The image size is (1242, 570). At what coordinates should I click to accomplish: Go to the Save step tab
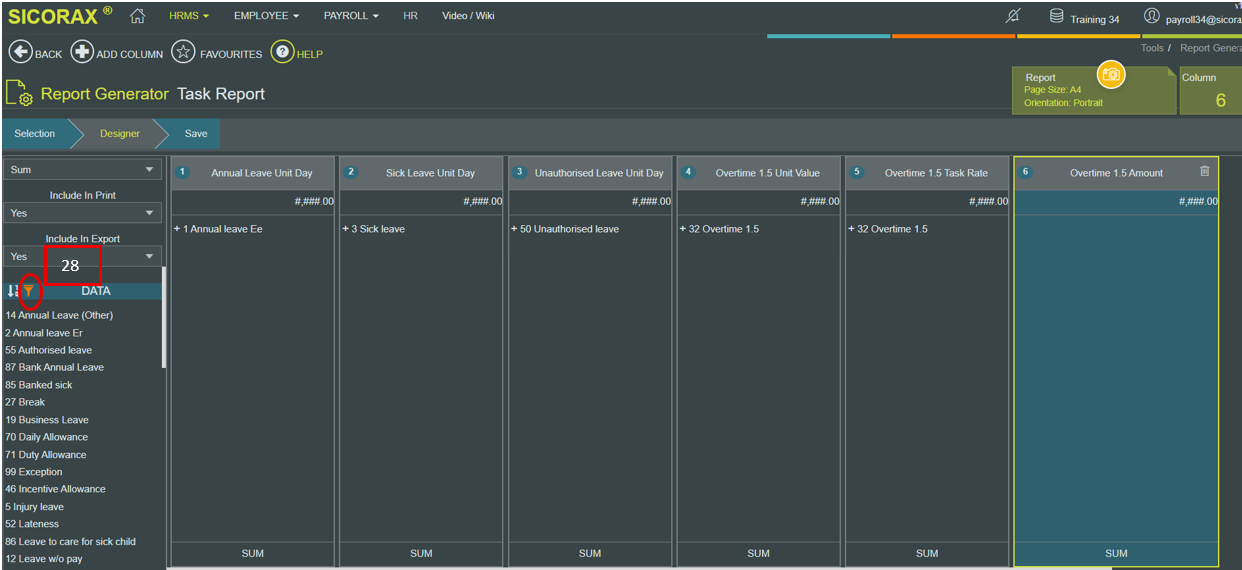[196, 134]
